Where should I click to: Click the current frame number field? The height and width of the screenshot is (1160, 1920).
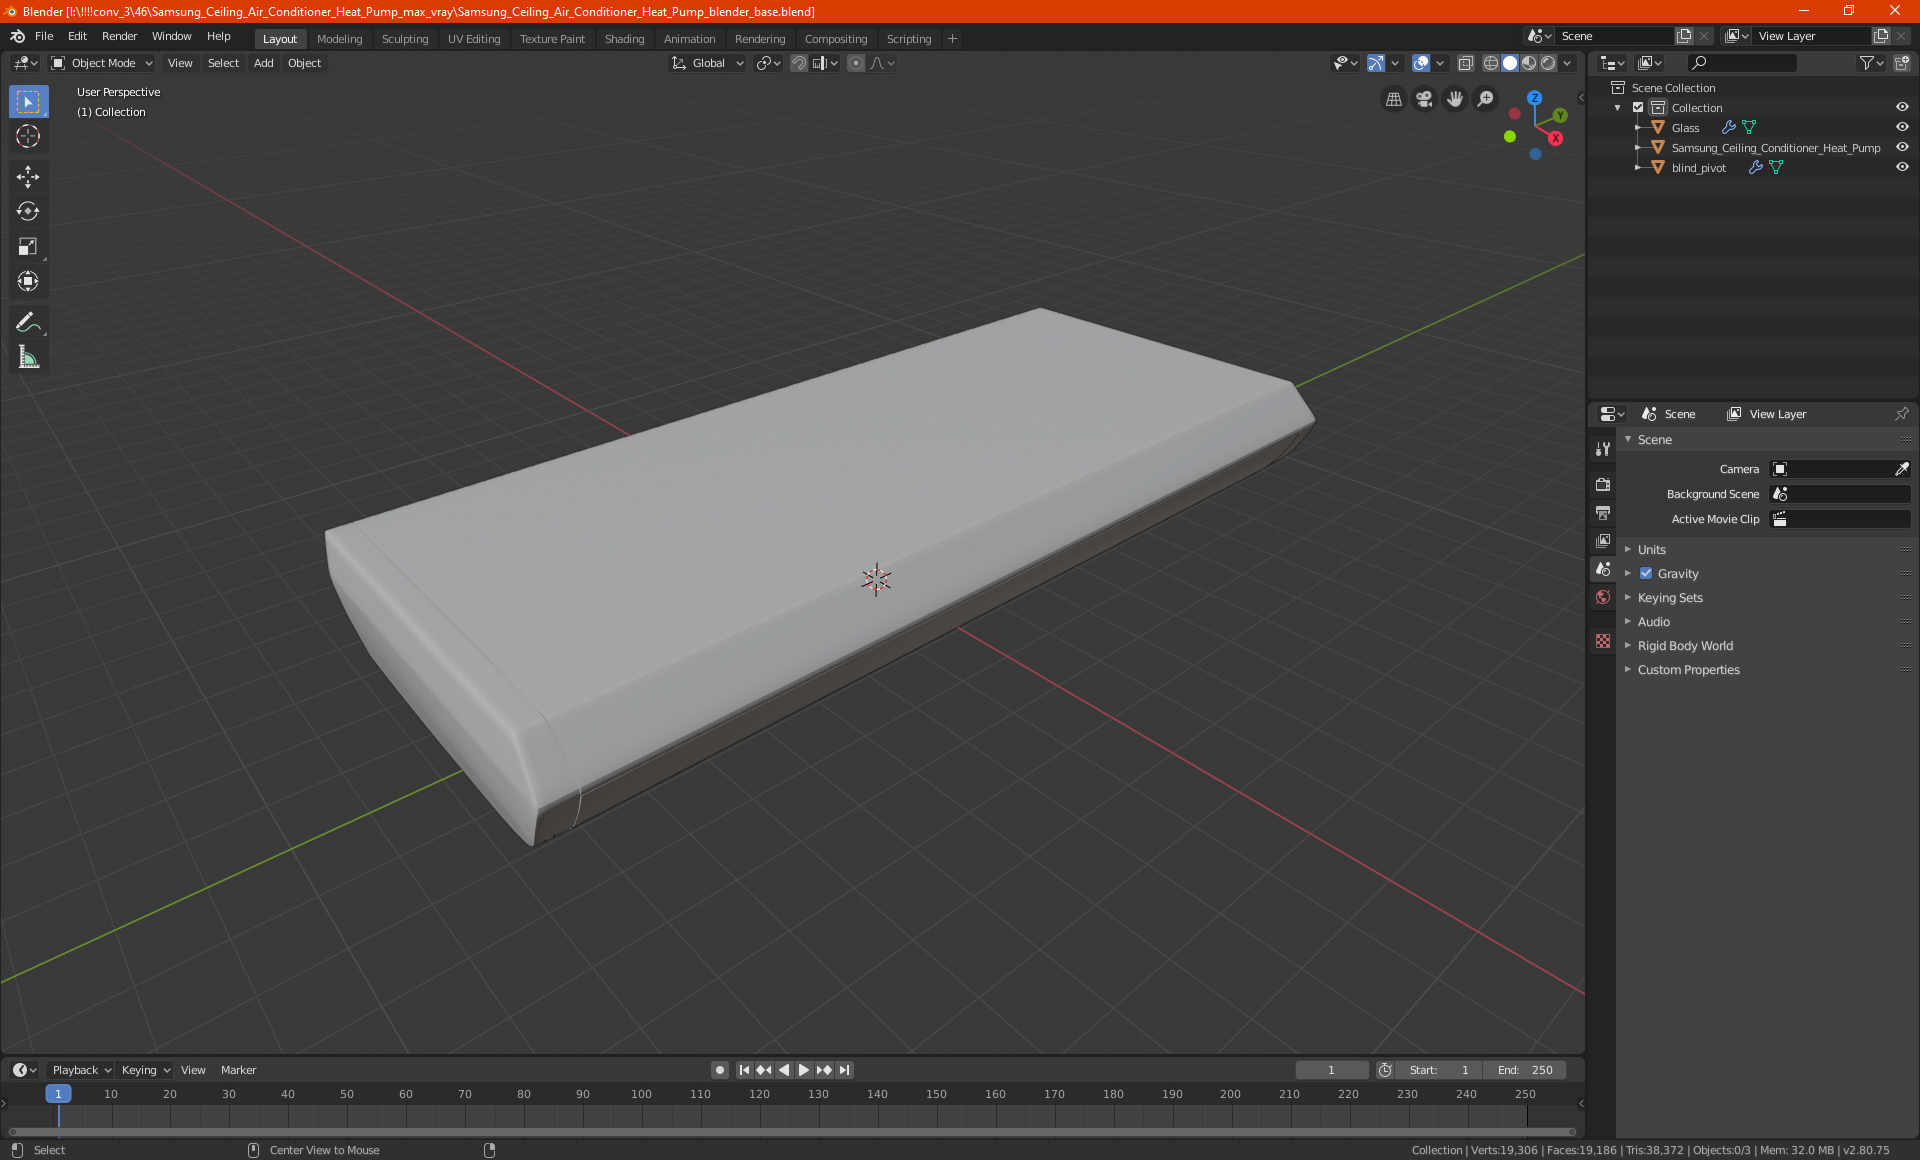pos(1331,1070)
